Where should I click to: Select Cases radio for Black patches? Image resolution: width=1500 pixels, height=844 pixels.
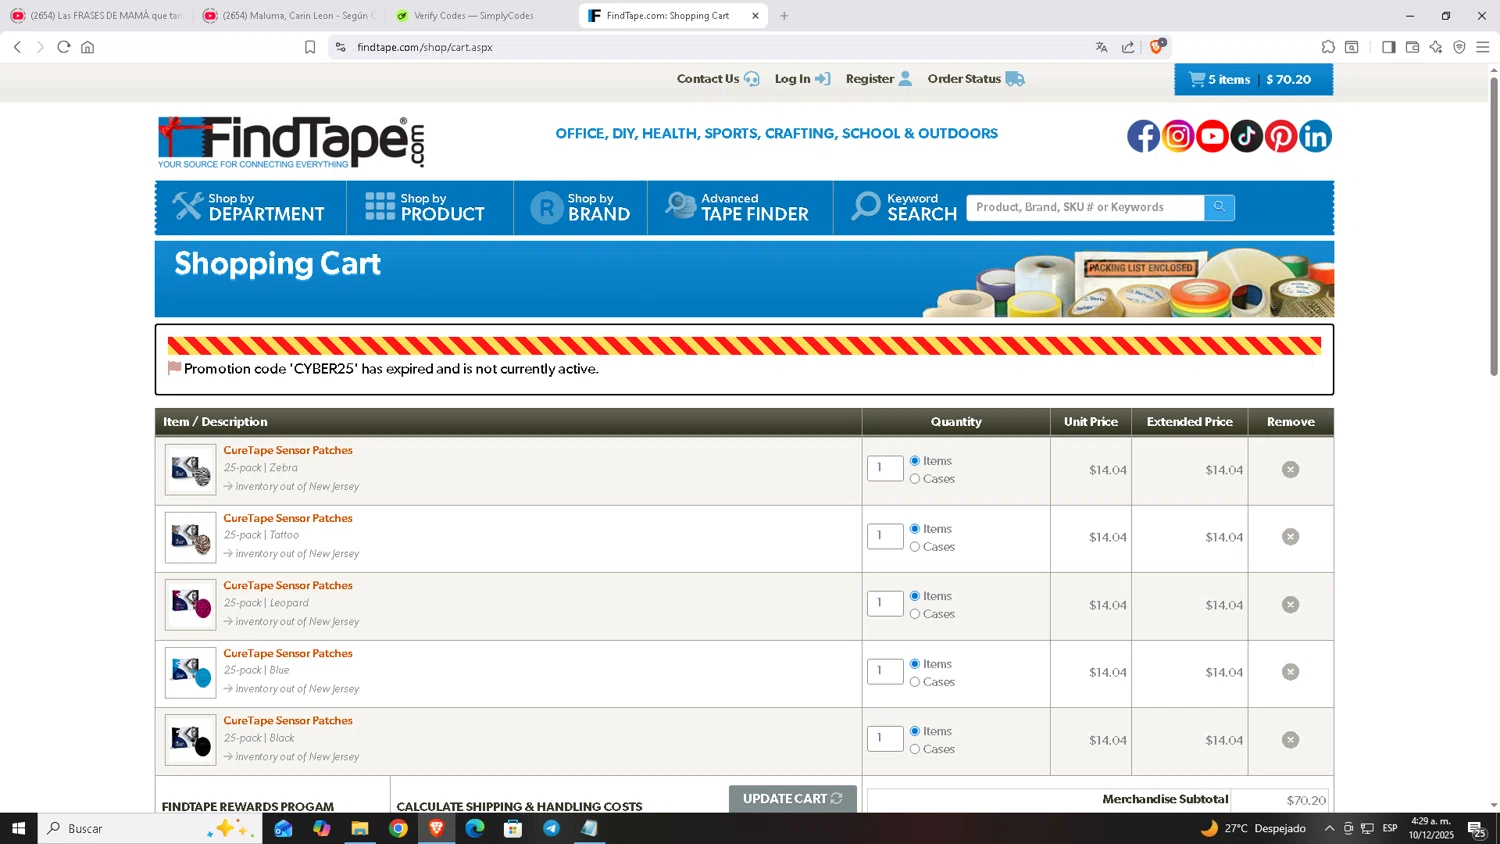click(915, 749)
